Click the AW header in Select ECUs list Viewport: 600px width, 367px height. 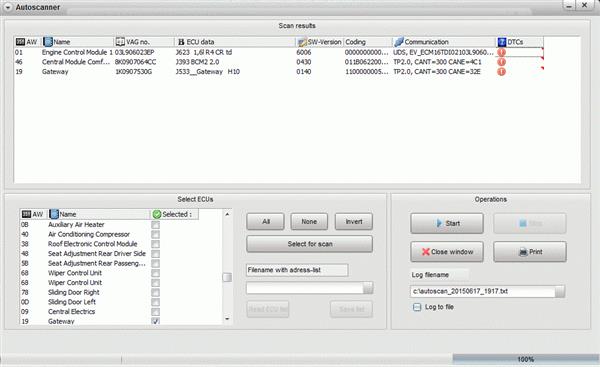(33, 214)
